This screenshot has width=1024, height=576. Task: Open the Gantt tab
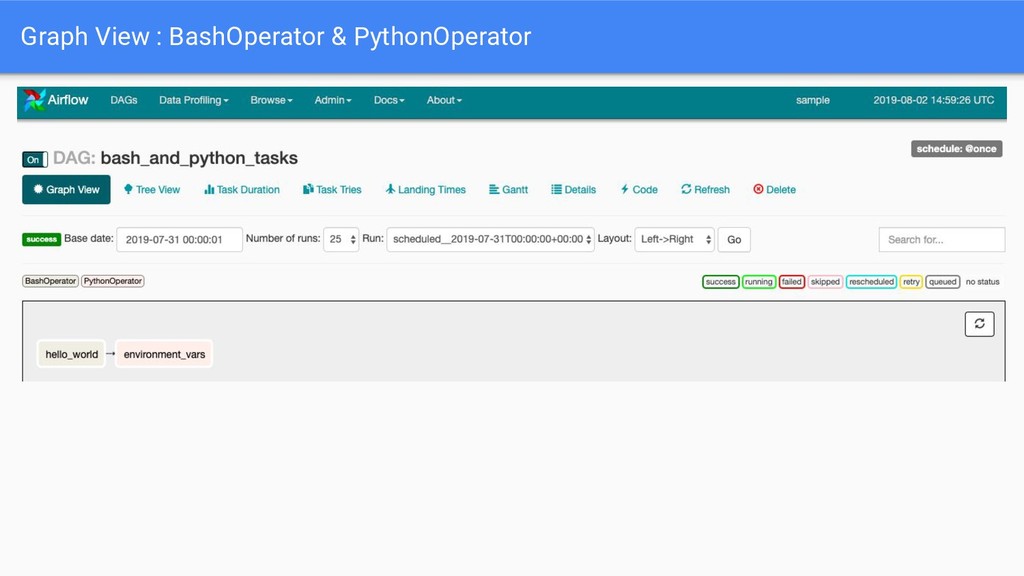(508, 189)
